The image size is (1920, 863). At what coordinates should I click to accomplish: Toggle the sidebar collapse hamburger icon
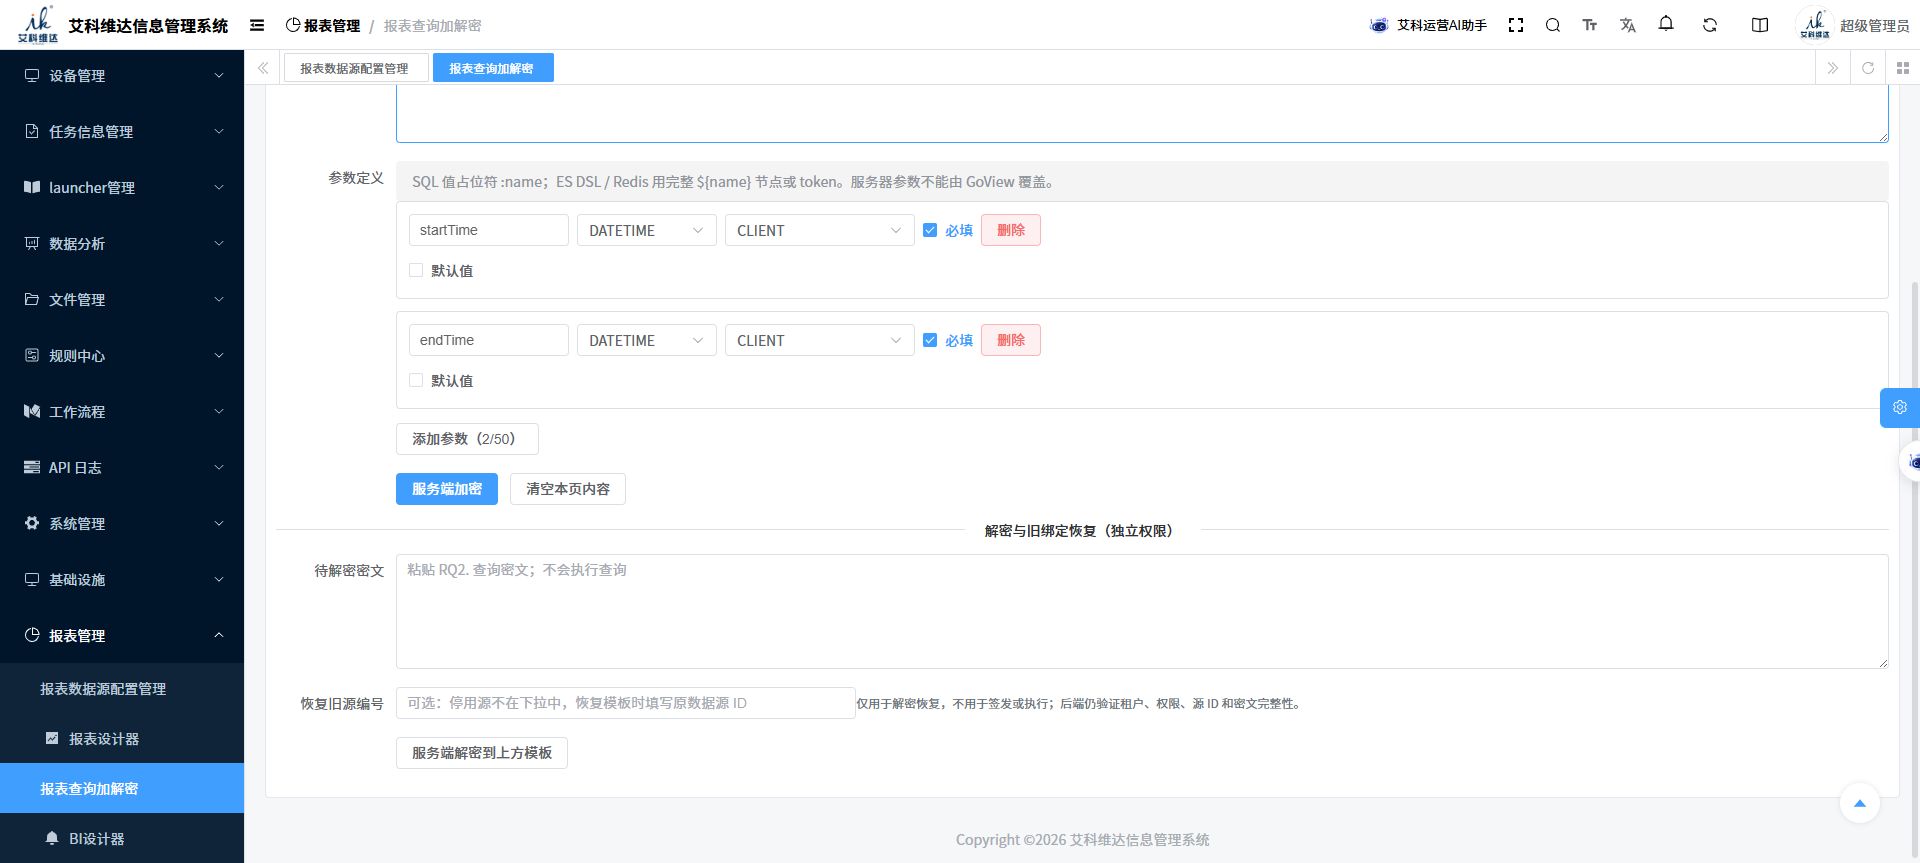click(x=257, y=25)
